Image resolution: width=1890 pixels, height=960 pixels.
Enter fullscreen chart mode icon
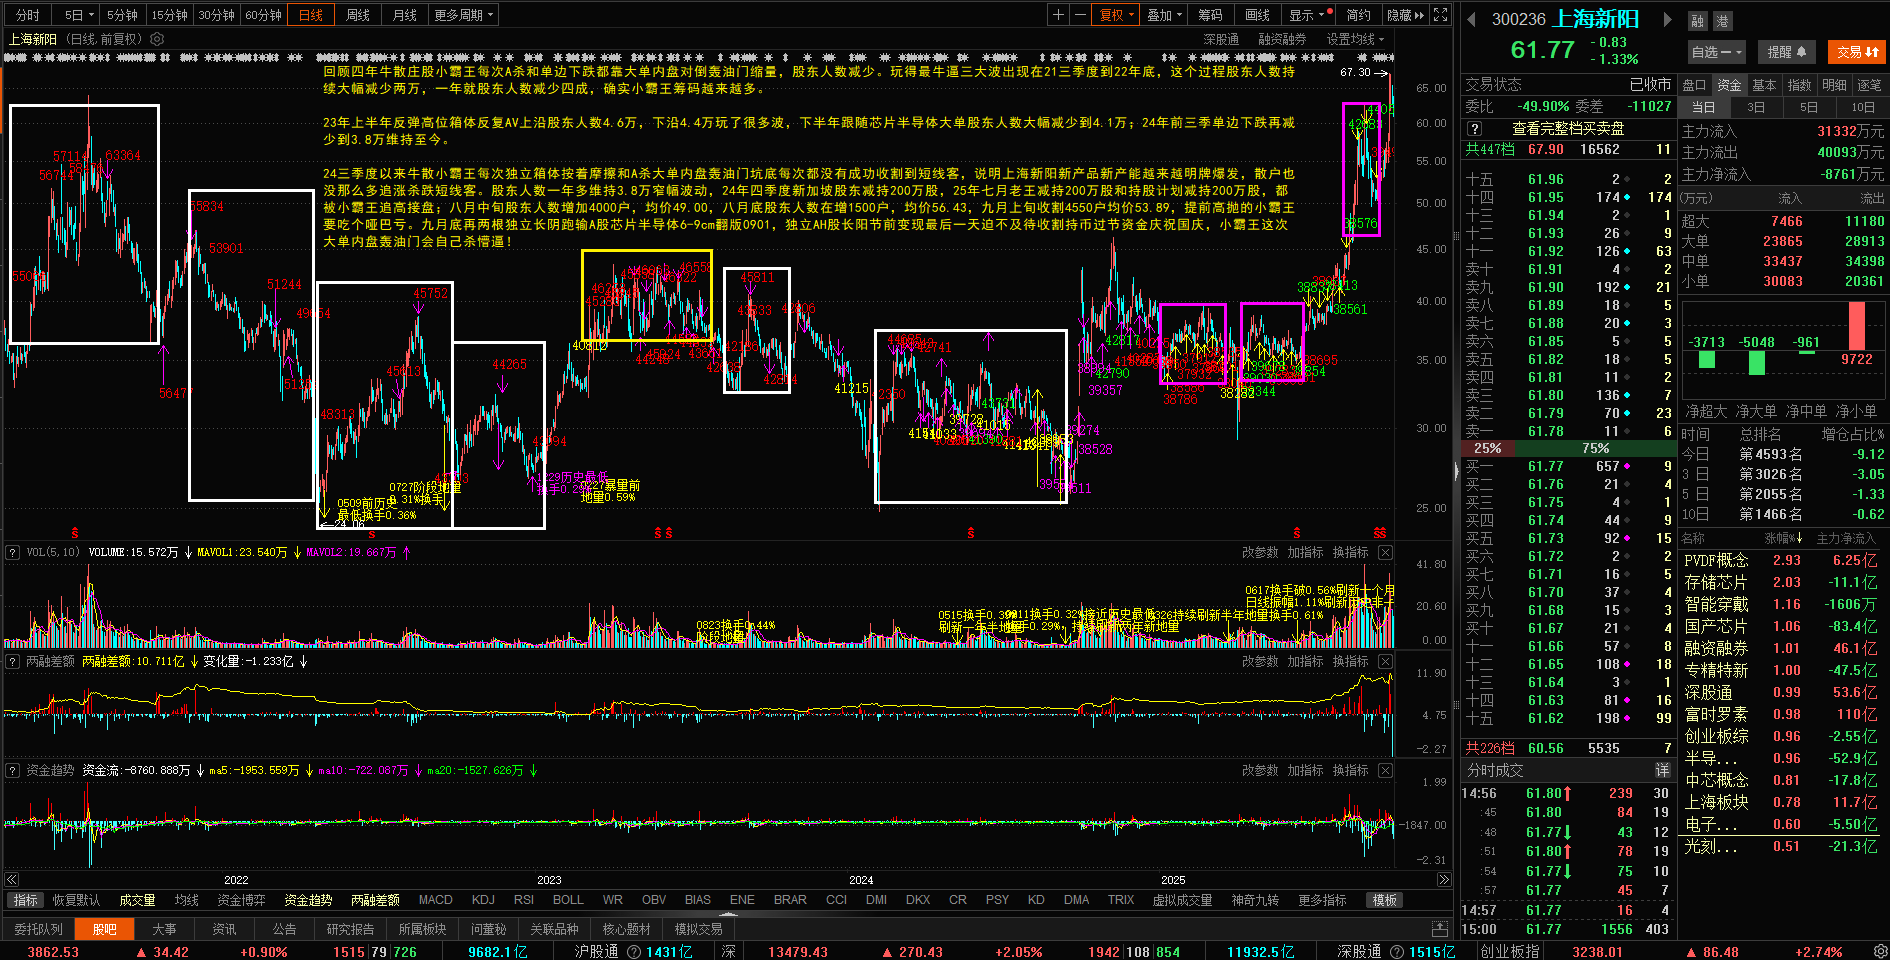click(x=1440, y=15)
